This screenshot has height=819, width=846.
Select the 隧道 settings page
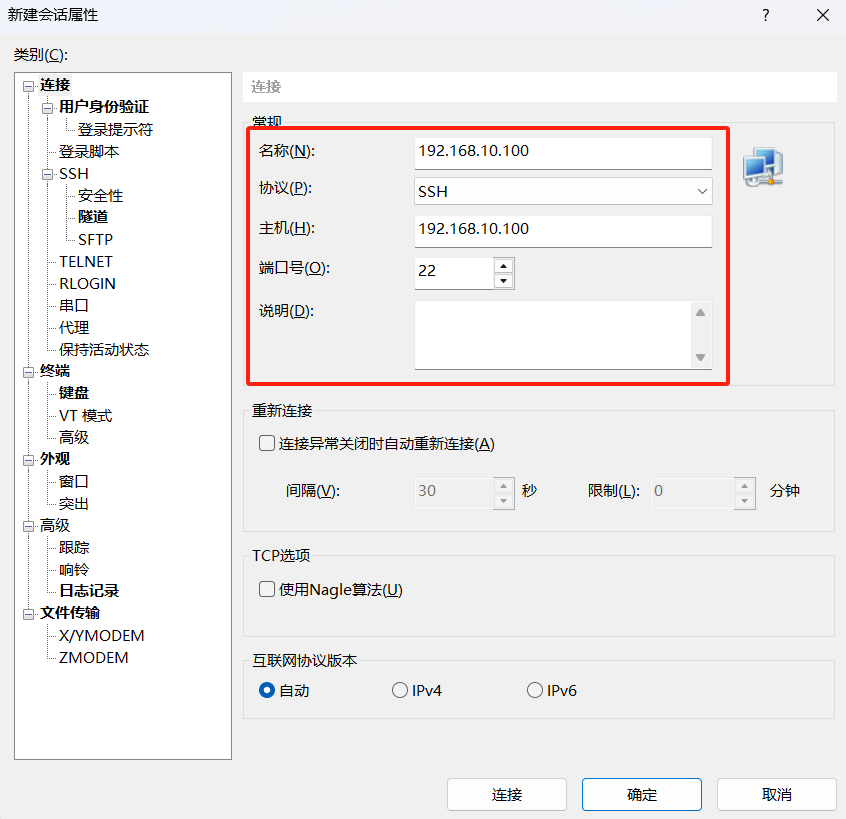[x=93, y=217]
